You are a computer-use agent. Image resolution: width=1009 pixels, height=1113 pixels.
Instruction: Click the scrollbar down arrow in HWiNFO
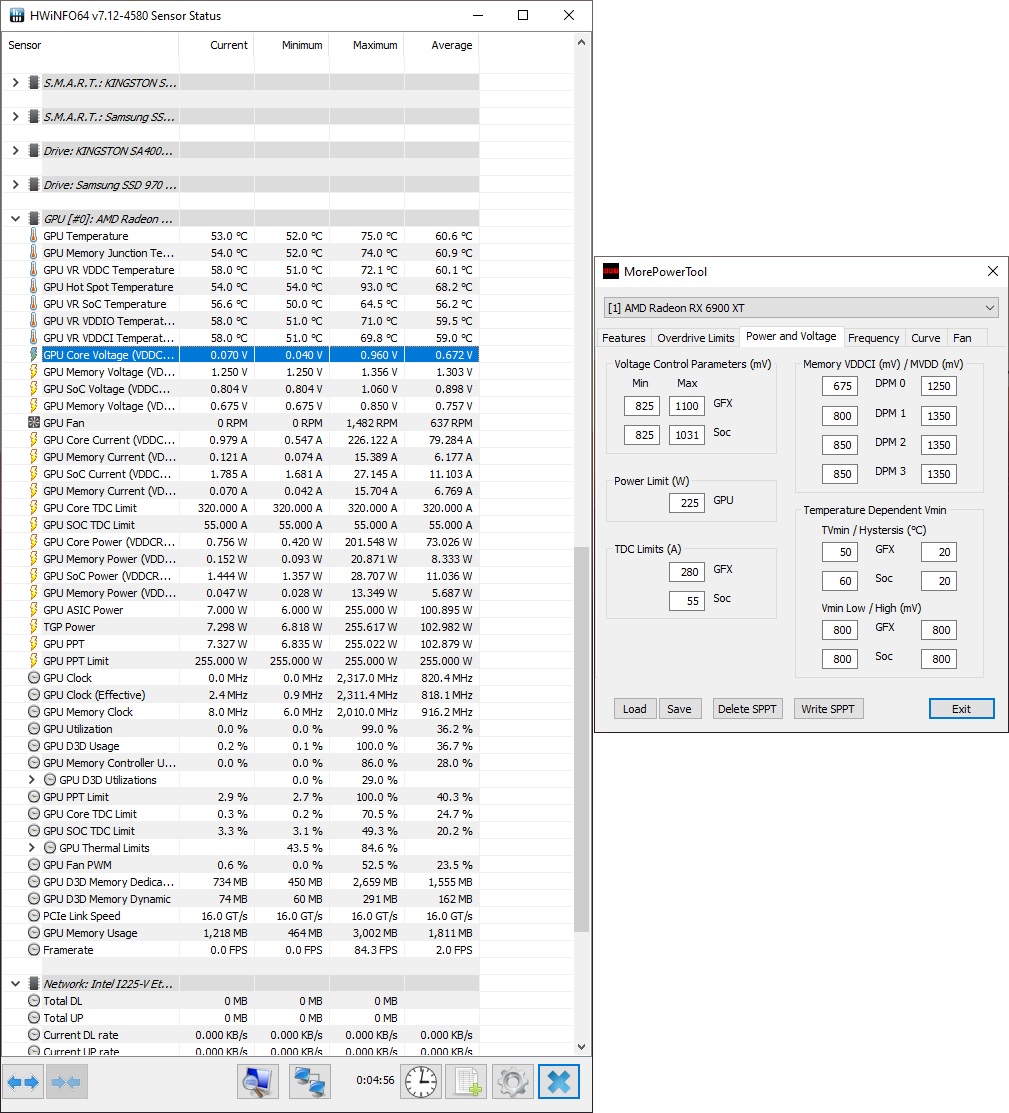click(x=581, y=1047)
